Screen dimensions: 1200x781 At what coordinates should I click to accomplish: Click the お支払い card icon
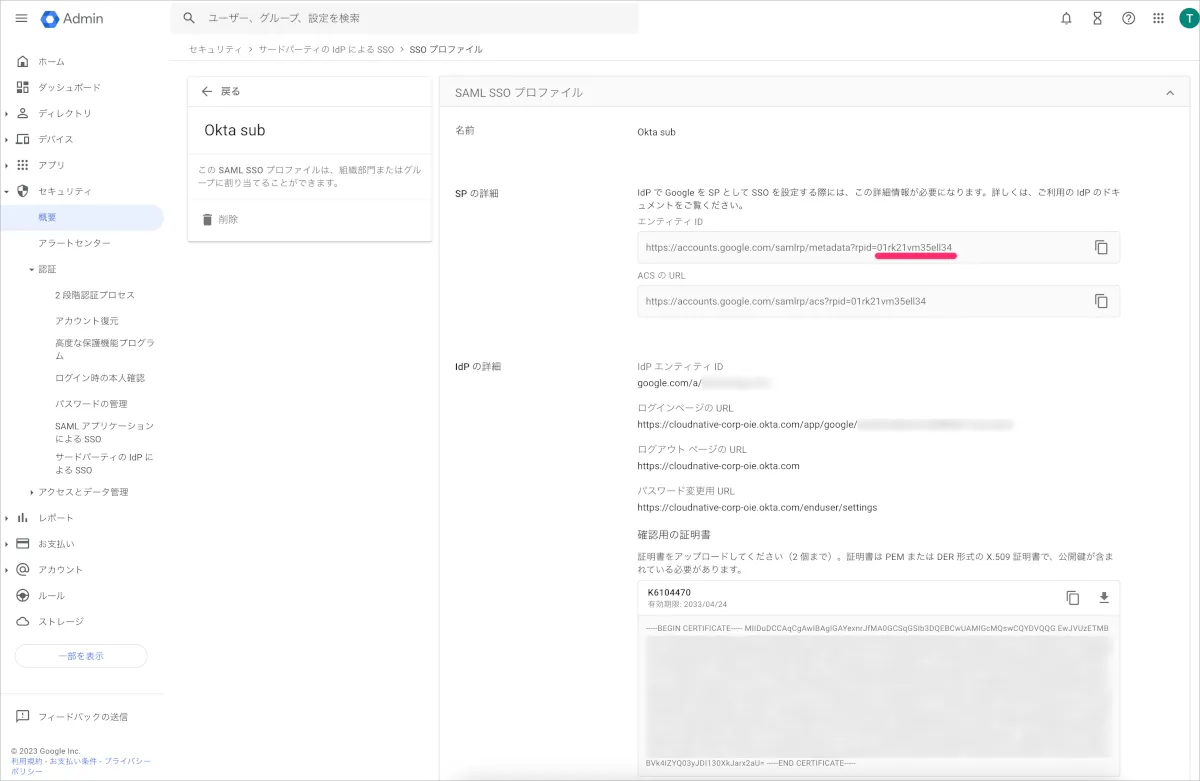click(23, 544)
